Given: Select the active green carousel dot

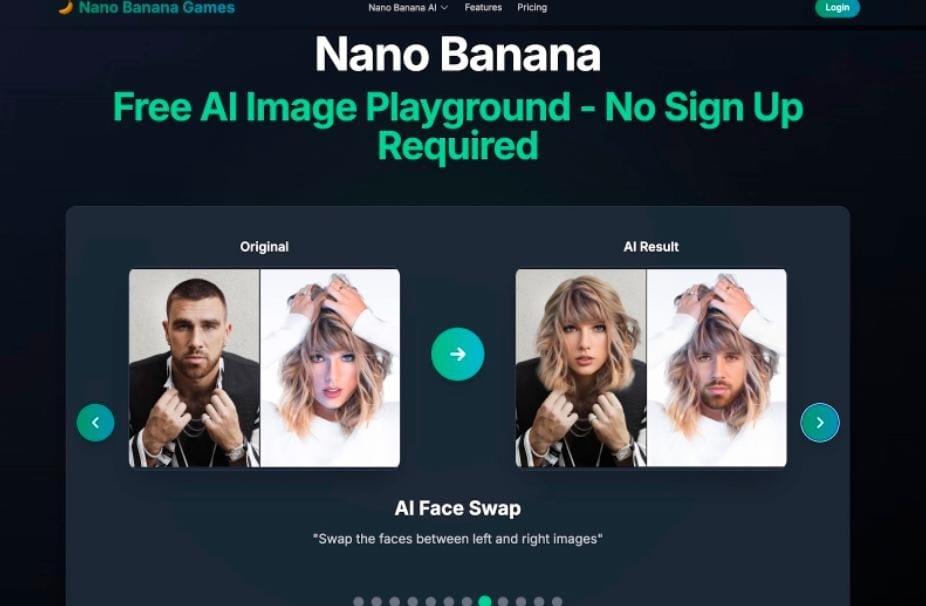Looking at the screenshot, I should 485,601.
